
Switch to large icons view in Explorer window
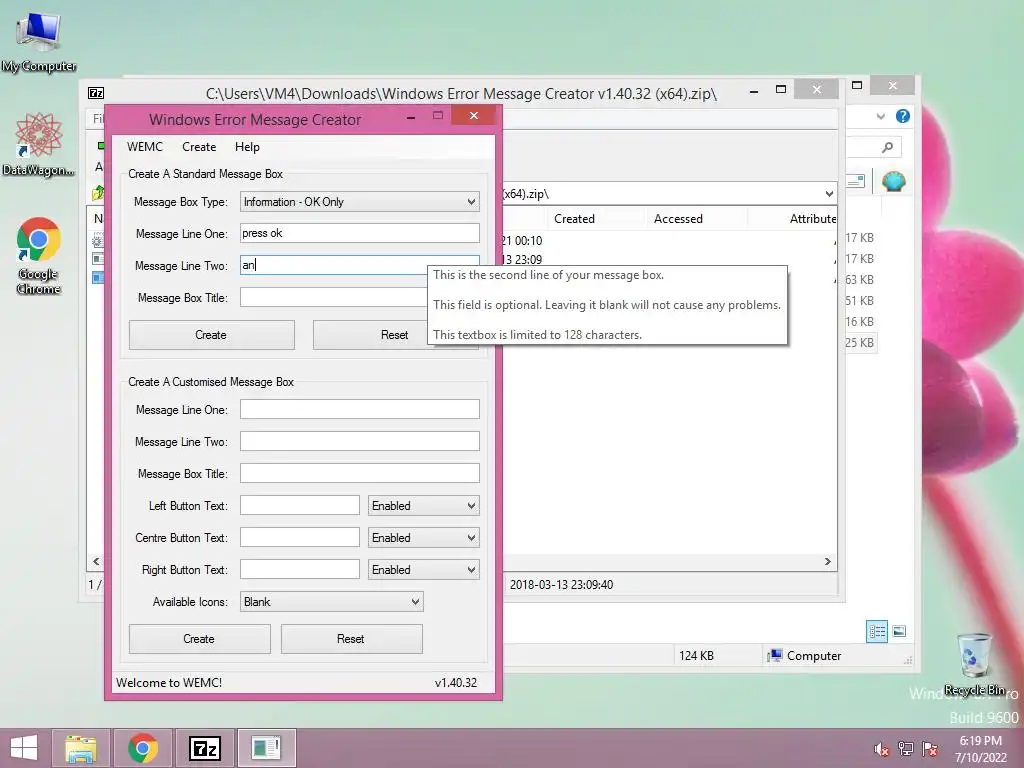pos(899,632)
